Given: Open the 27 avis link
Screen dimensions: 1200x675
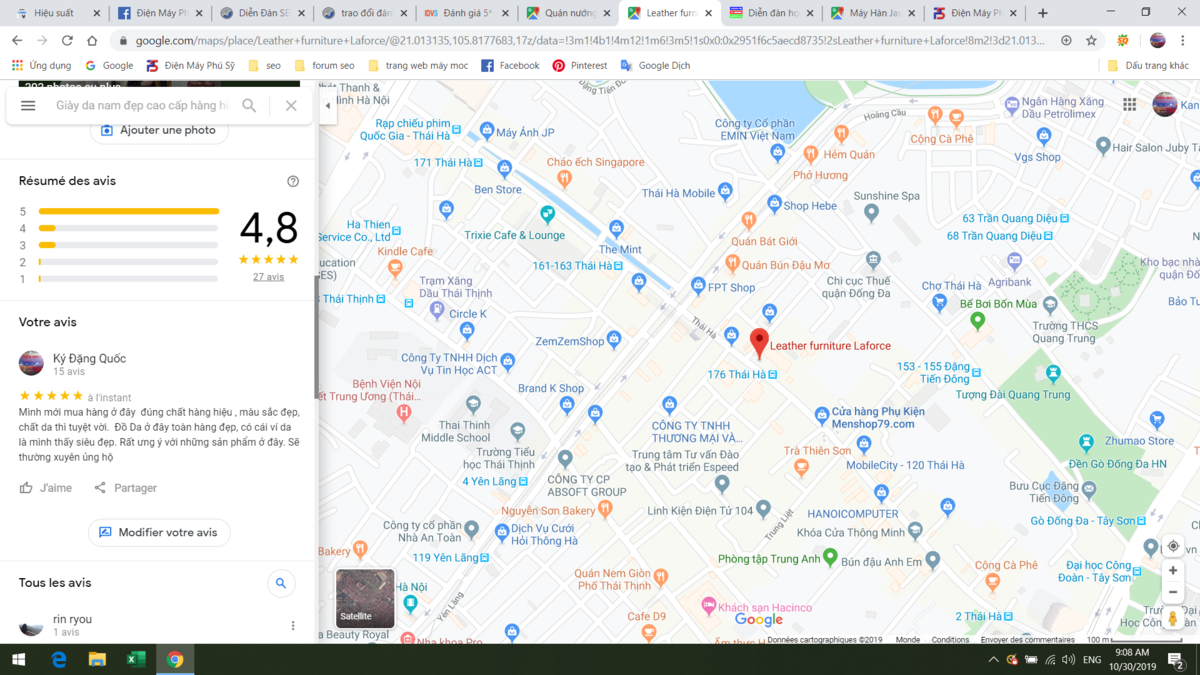Looking at the screenshot, I should pos(268,277).
